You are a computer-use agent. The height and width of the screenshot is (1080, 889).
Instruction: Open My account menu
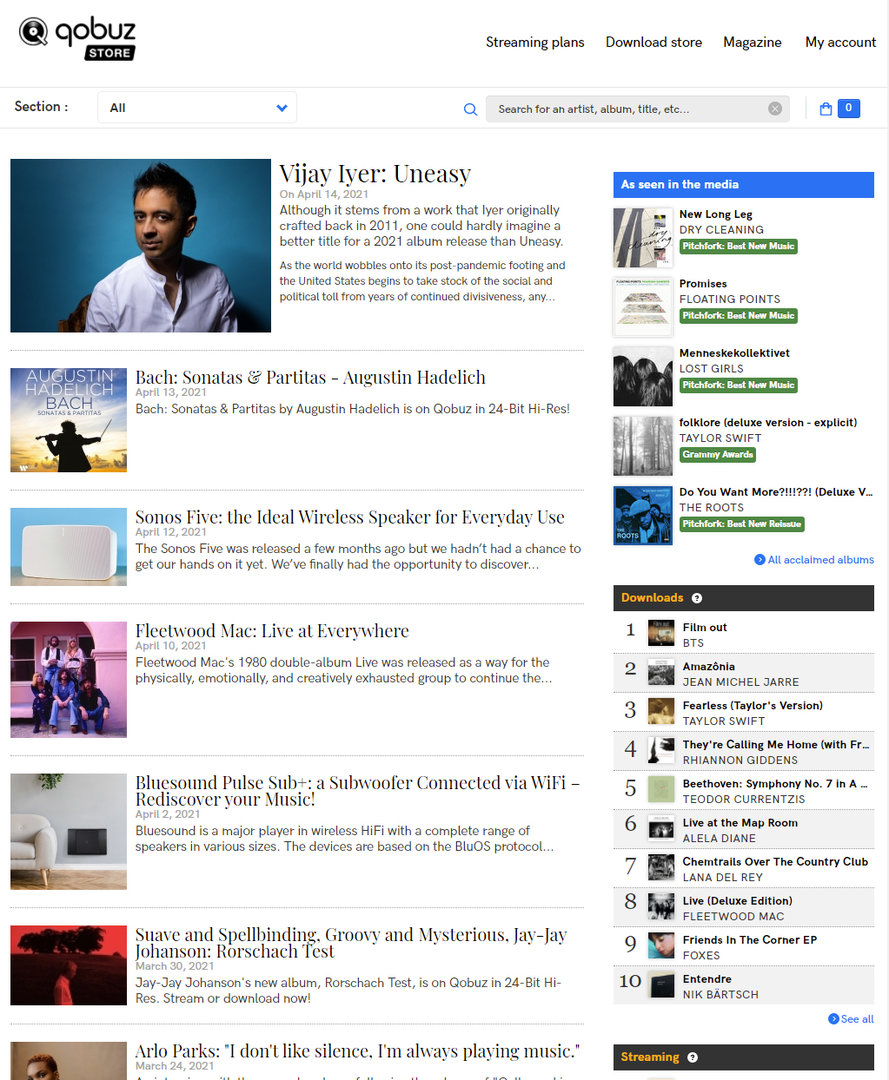[x=840, y=42]
